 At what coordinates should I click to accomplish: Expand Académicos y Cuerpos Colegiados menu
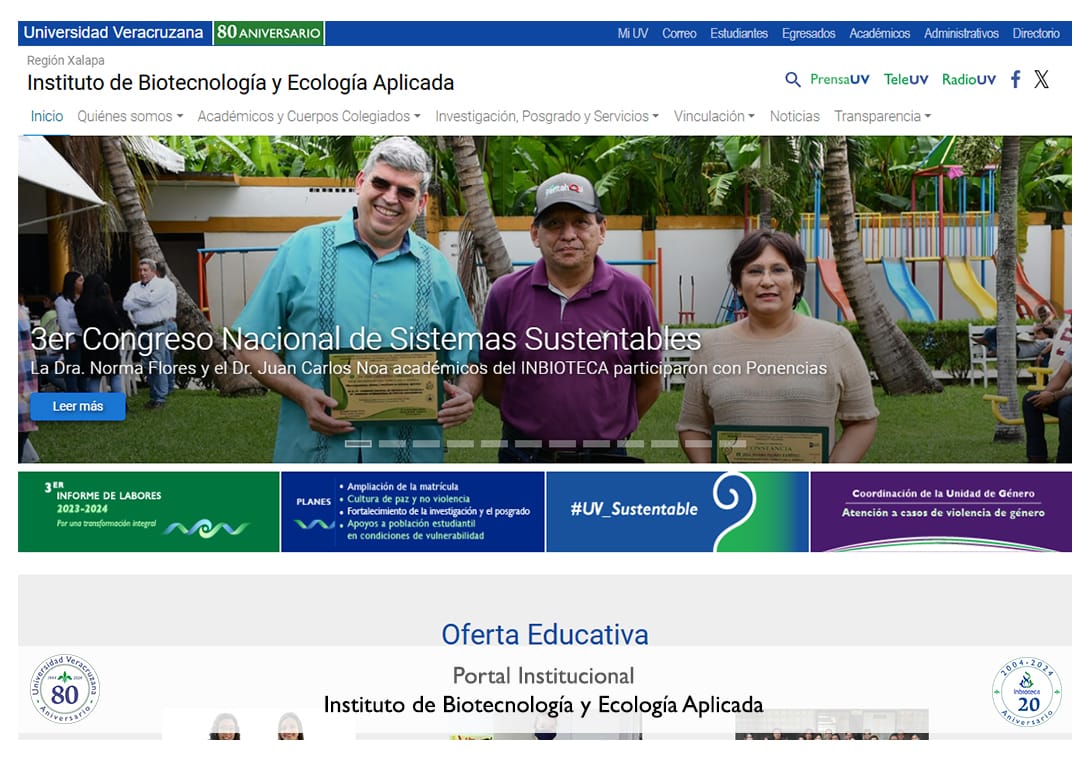pos(309,116)
